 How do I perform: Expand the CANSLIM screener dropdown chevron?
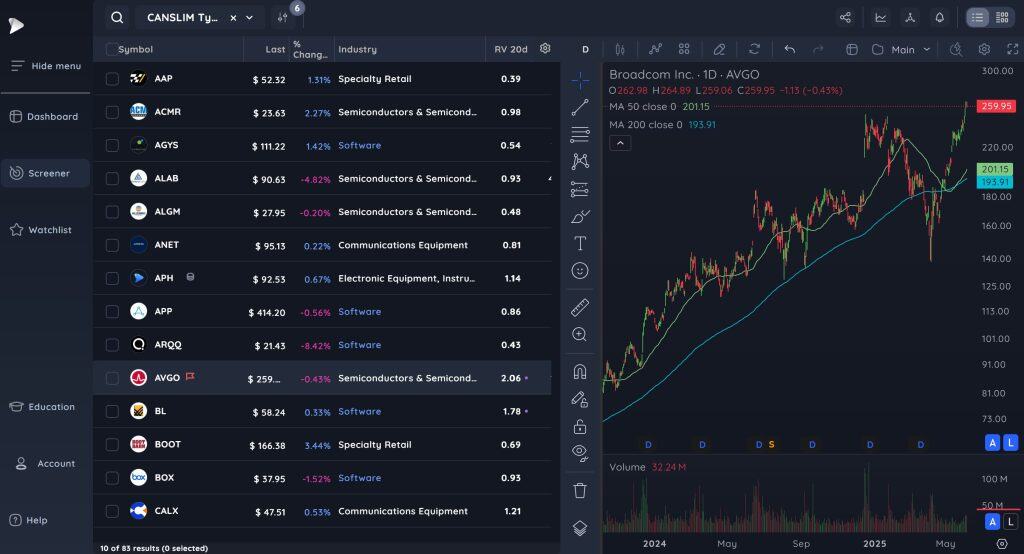[x=249, y=18]
